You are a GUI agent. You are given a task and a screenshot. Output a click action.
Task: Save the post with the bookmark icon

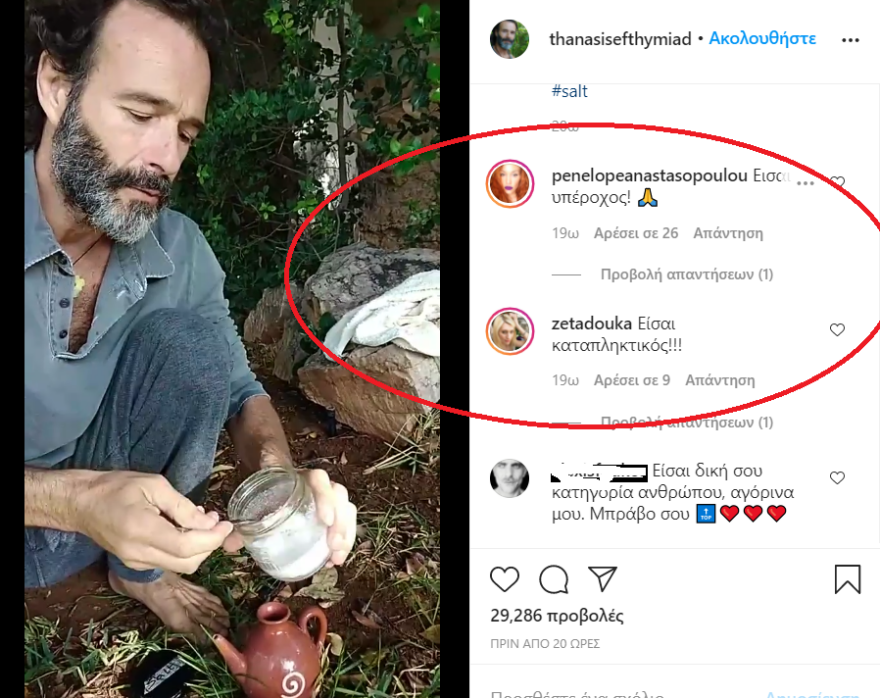(850, 578)
